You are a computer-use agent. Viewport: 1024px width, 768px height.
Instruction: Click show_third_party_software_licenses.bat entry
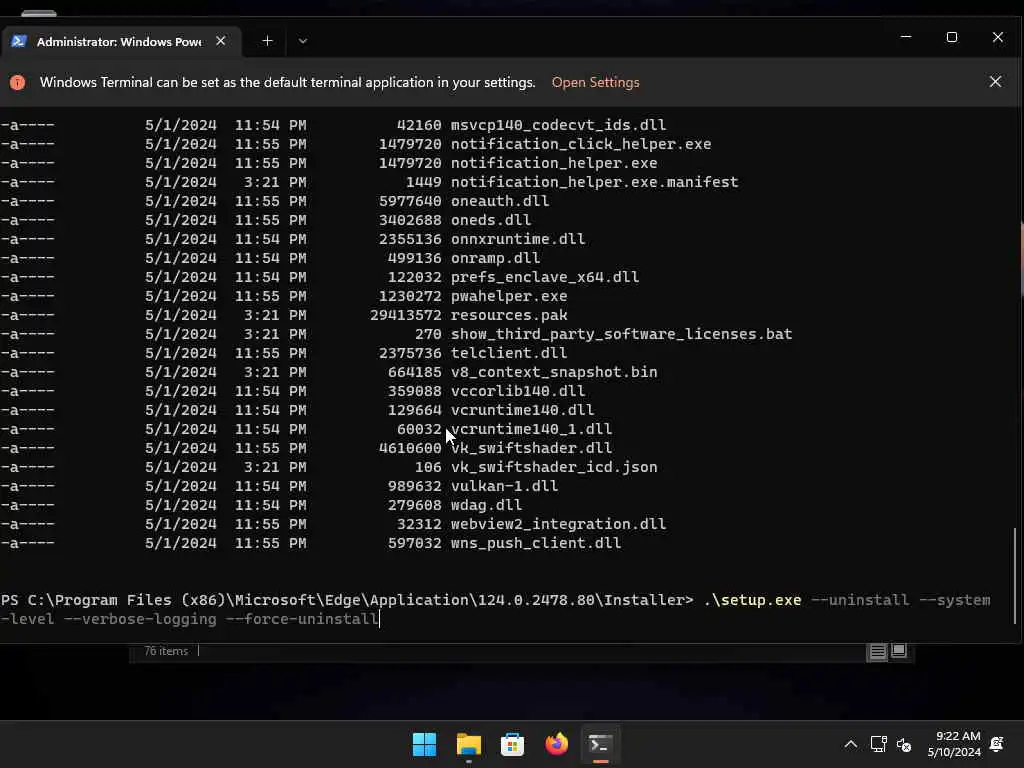621,334
